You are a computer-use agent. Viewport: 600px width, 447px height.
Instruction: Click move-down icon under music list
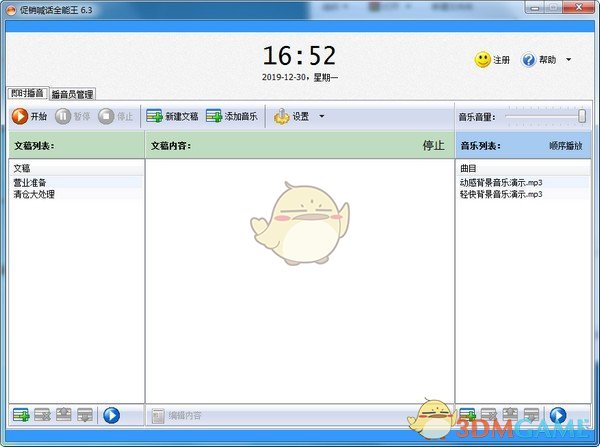pyautogui.click(x=532, y=415)
